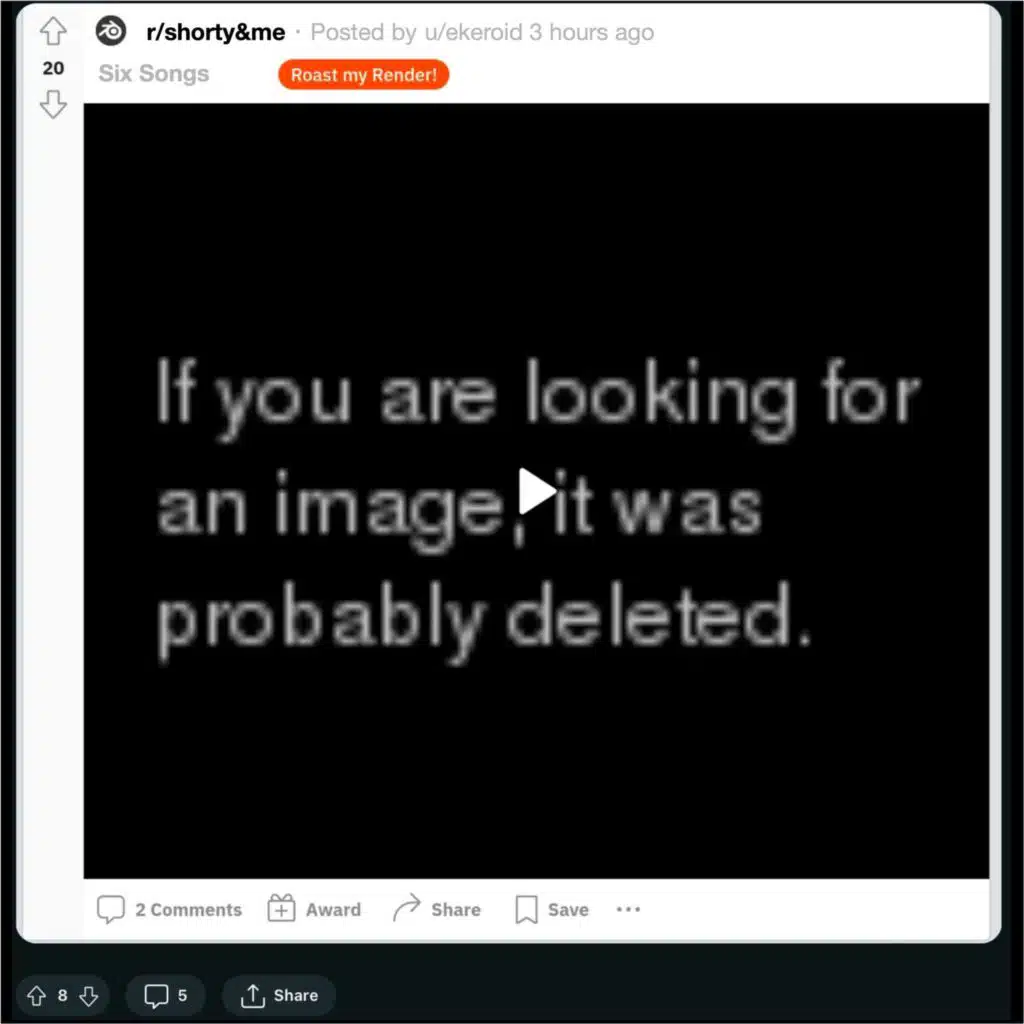Select the Roast my Render! flair tag
Image resolution: width=1024 pixels, height=1024 pixels.
pos(364,74)
